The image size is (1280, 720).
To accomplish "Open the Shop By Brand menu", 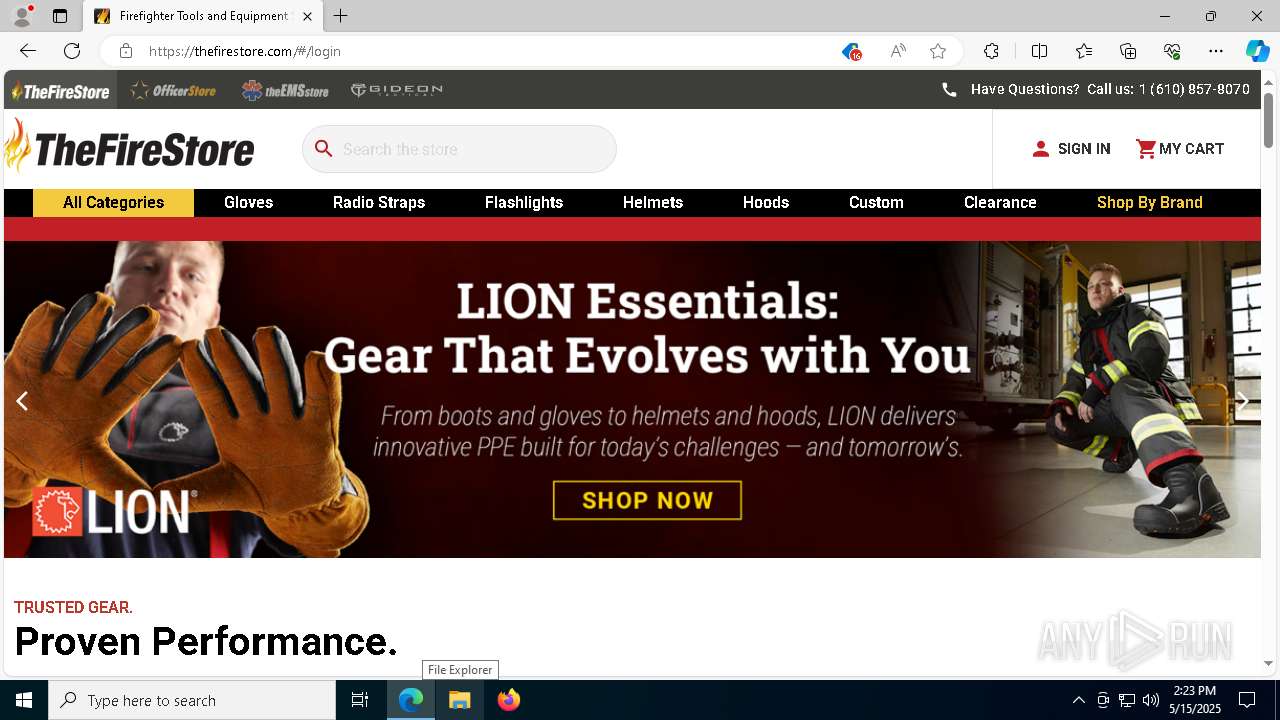I will pyautogui.click(x=1150, y=202).
